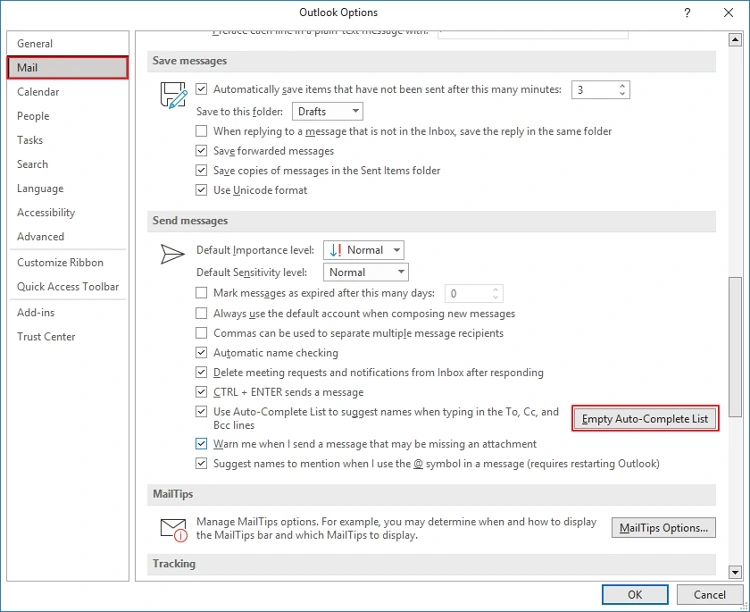
Task: Increase the auto-save minutes spinner
Action: pos(623,86)
